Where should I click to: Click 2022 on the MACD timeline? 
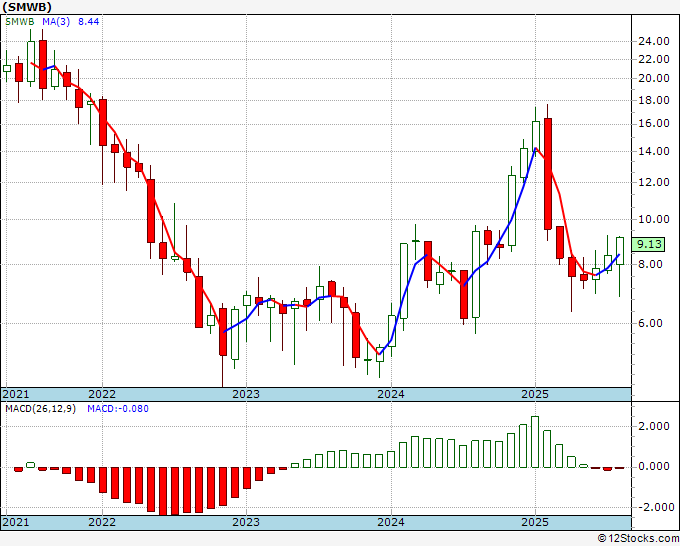coord(102,522)
